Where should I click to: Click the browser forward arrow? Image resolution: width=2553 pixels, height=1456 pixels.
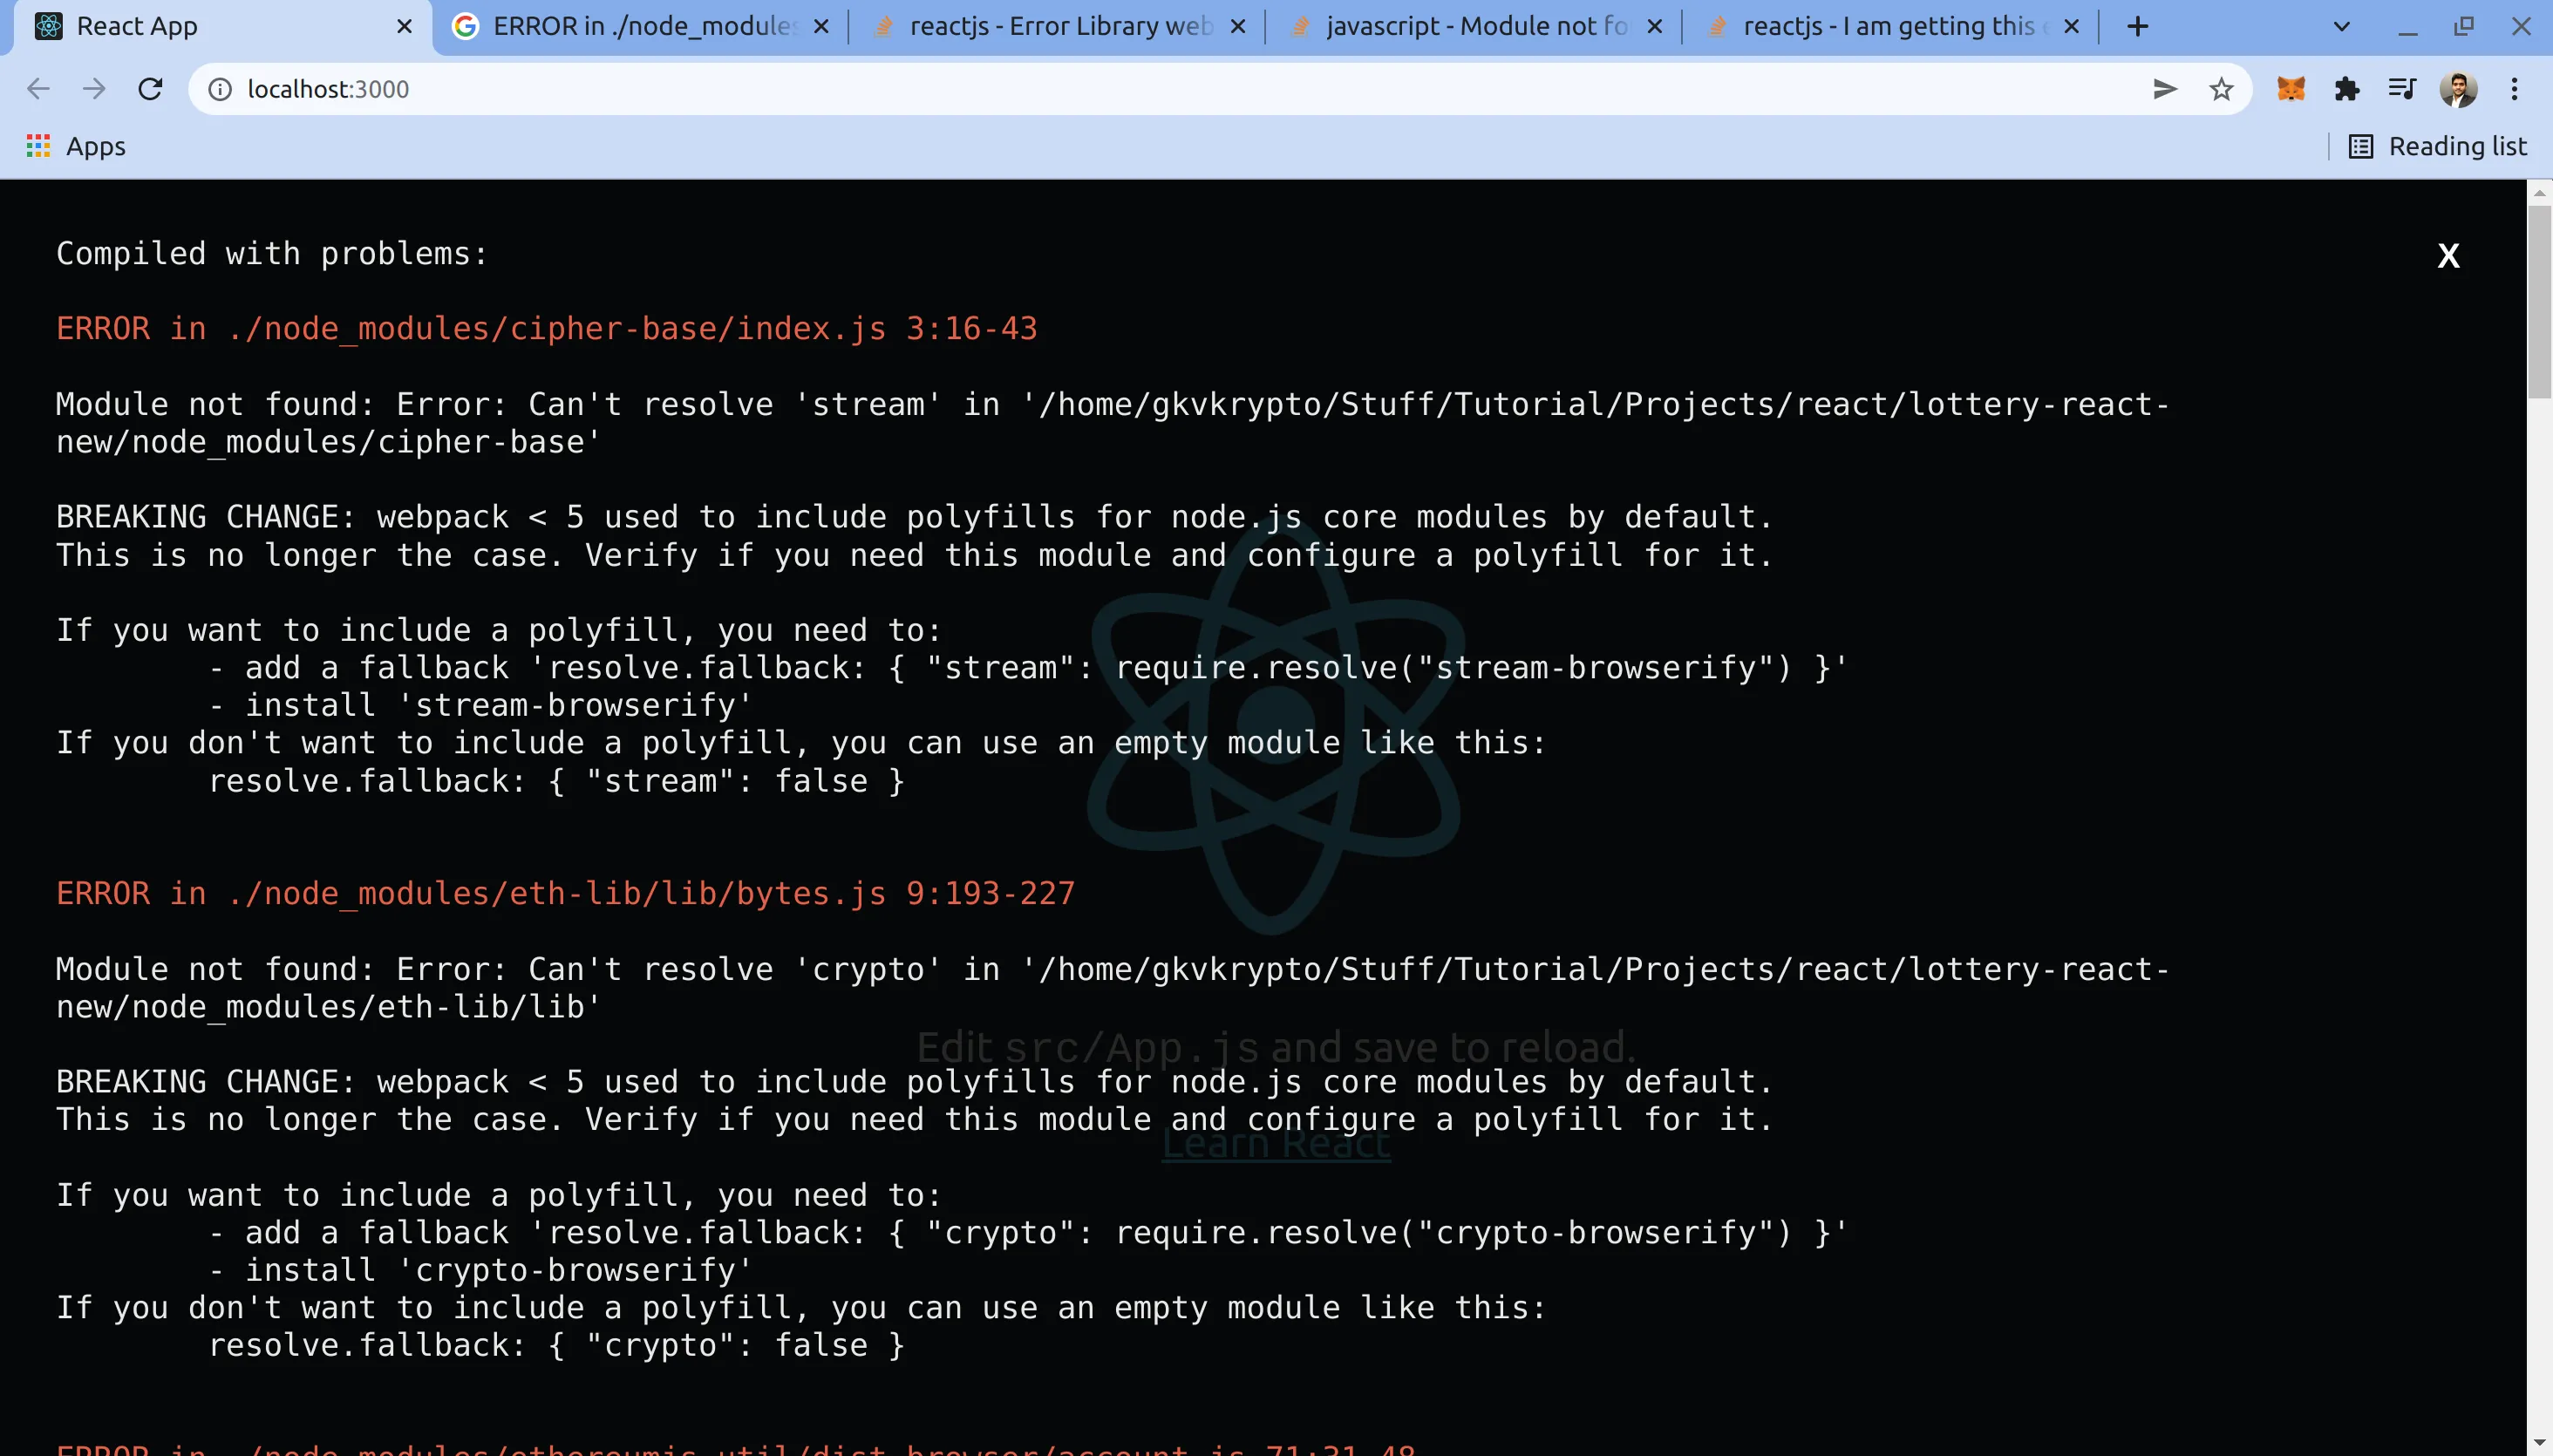pos(94,89)
